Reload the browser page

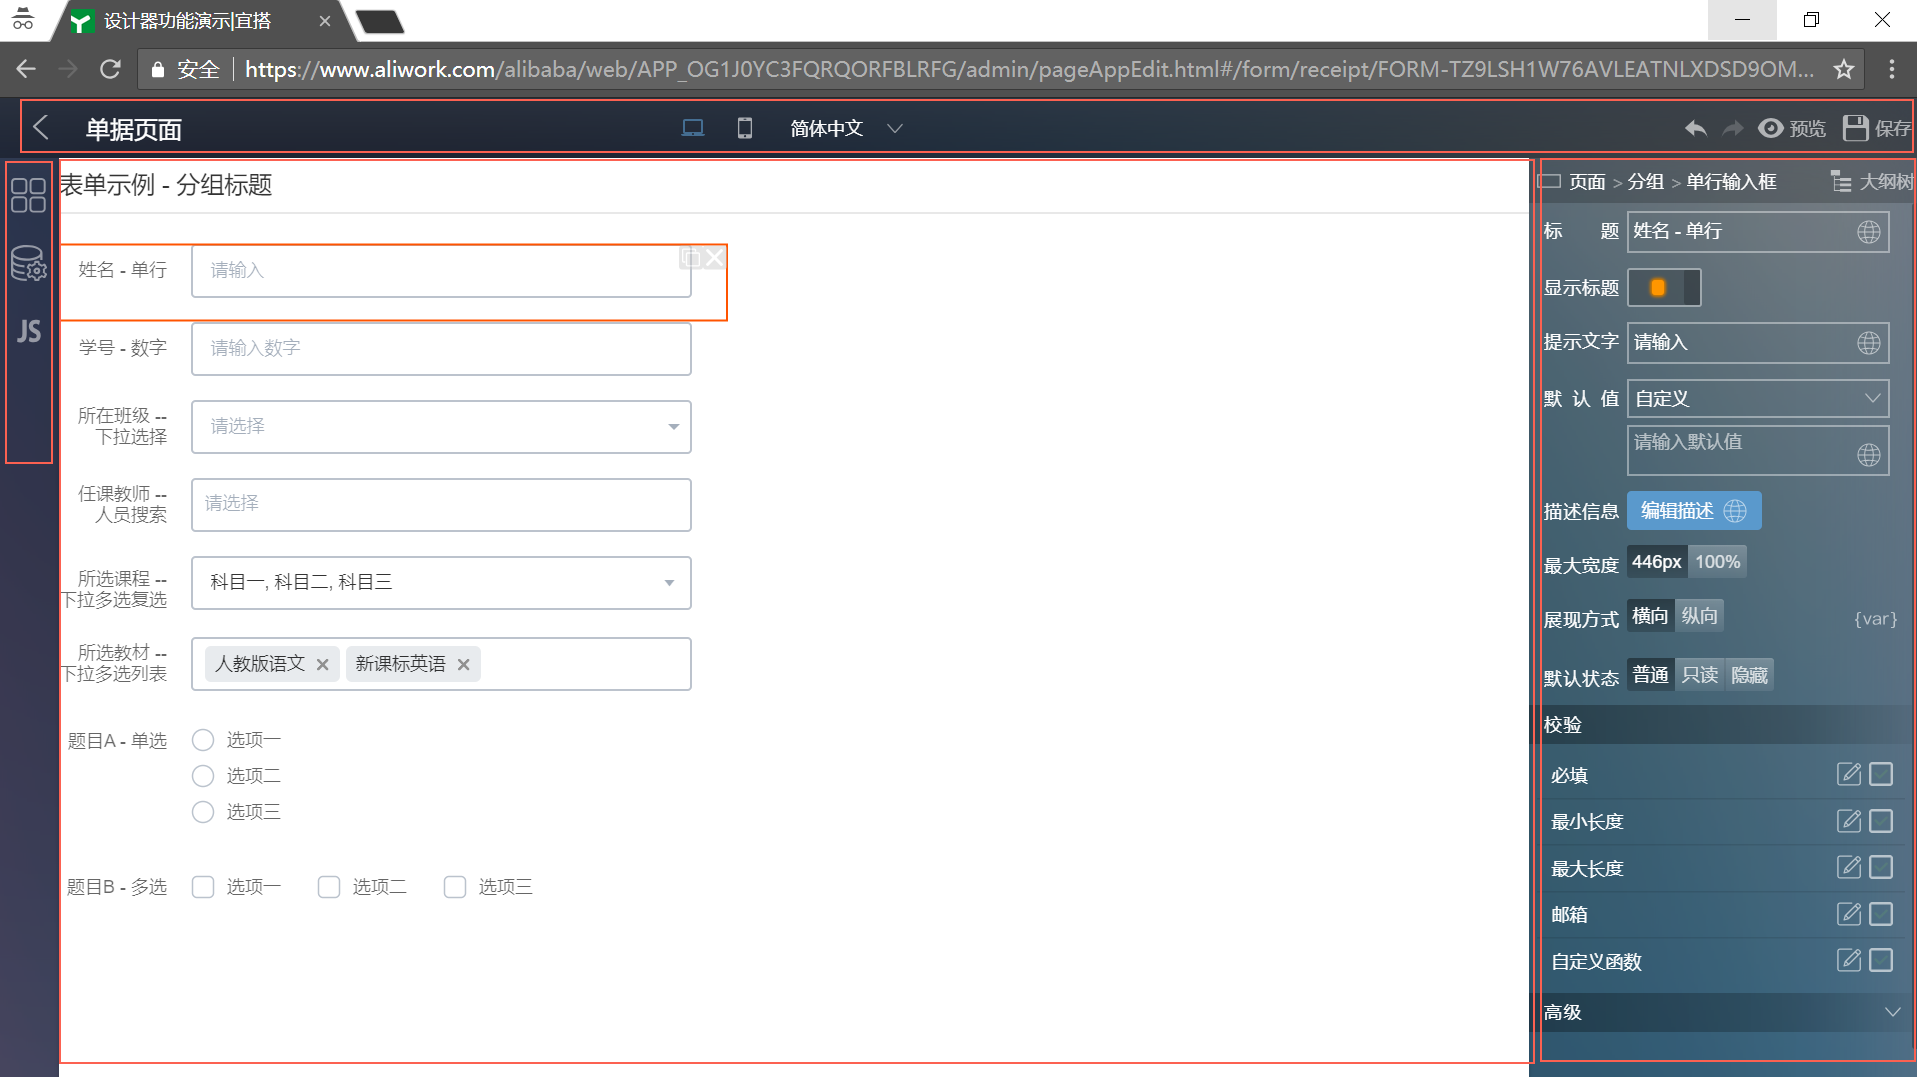coord(110,69)
